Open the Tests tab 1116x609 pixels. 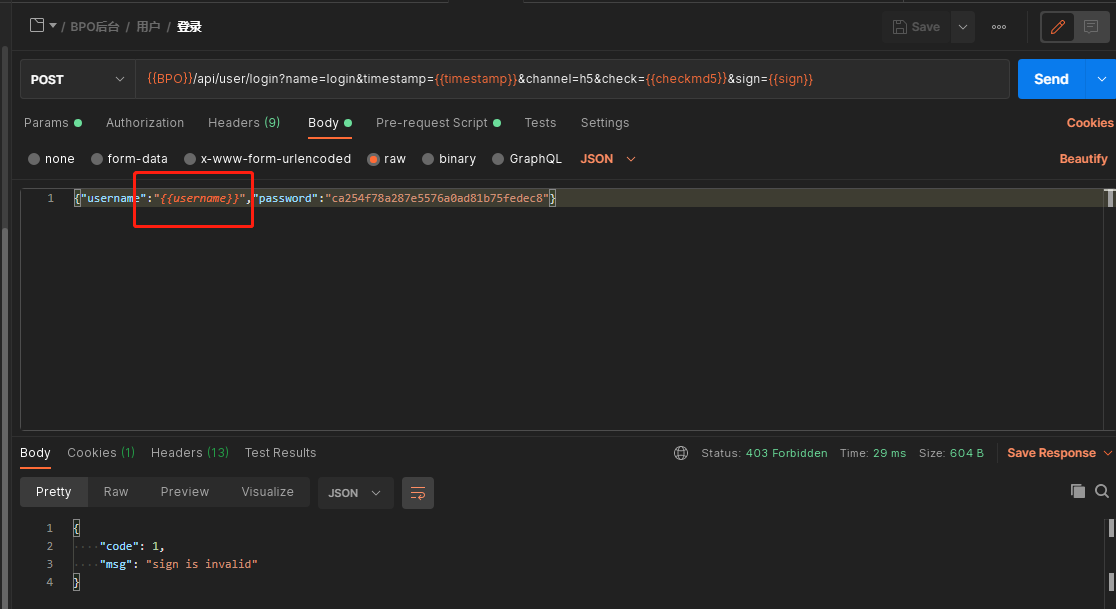(540, 122)
